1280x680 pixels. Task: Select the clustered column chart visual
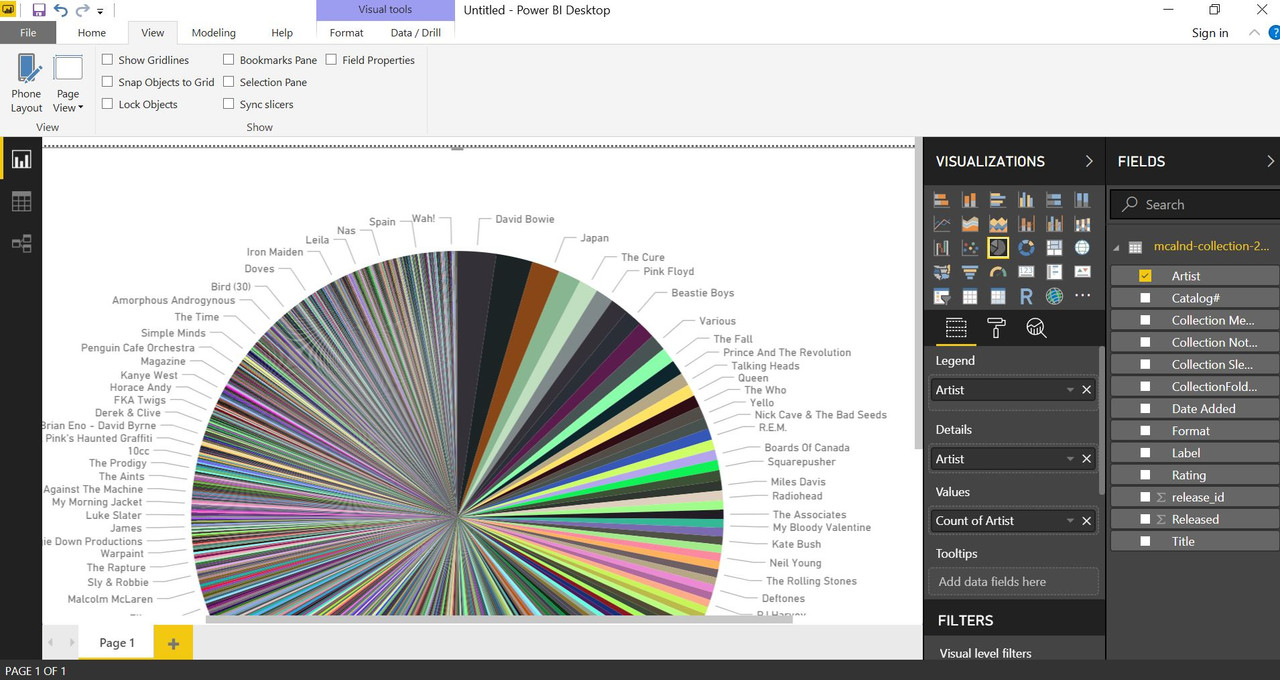pyautogui.click(x=1026, y=200)
